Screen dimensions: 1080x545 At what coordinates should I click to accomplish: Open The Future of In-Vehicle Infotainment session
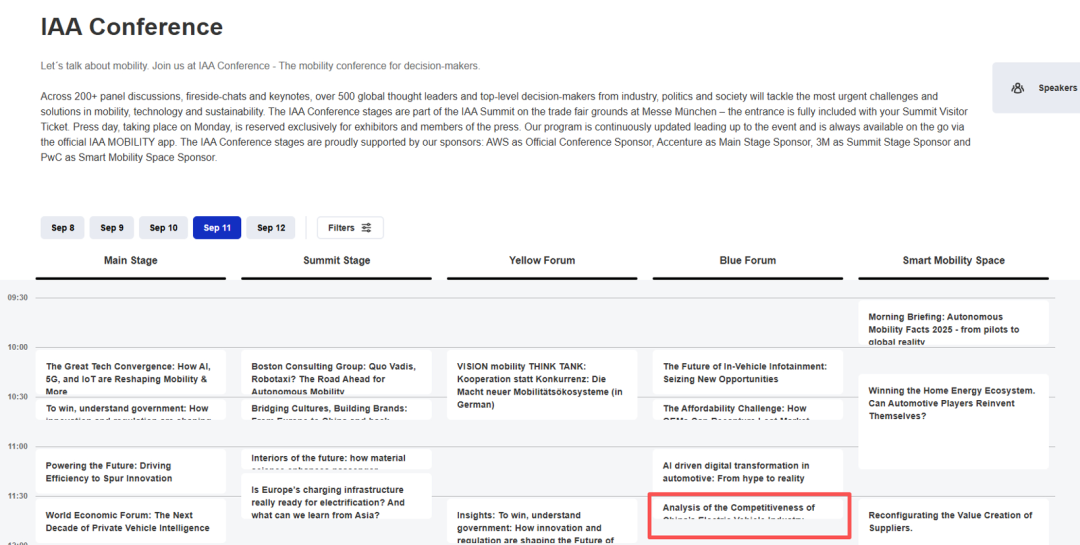point(748,373)
